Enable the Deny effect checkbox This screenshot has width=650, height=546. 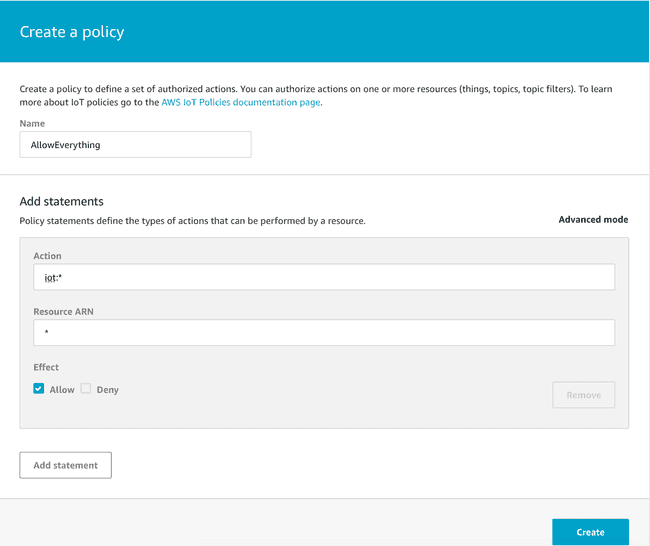[86, 389]
